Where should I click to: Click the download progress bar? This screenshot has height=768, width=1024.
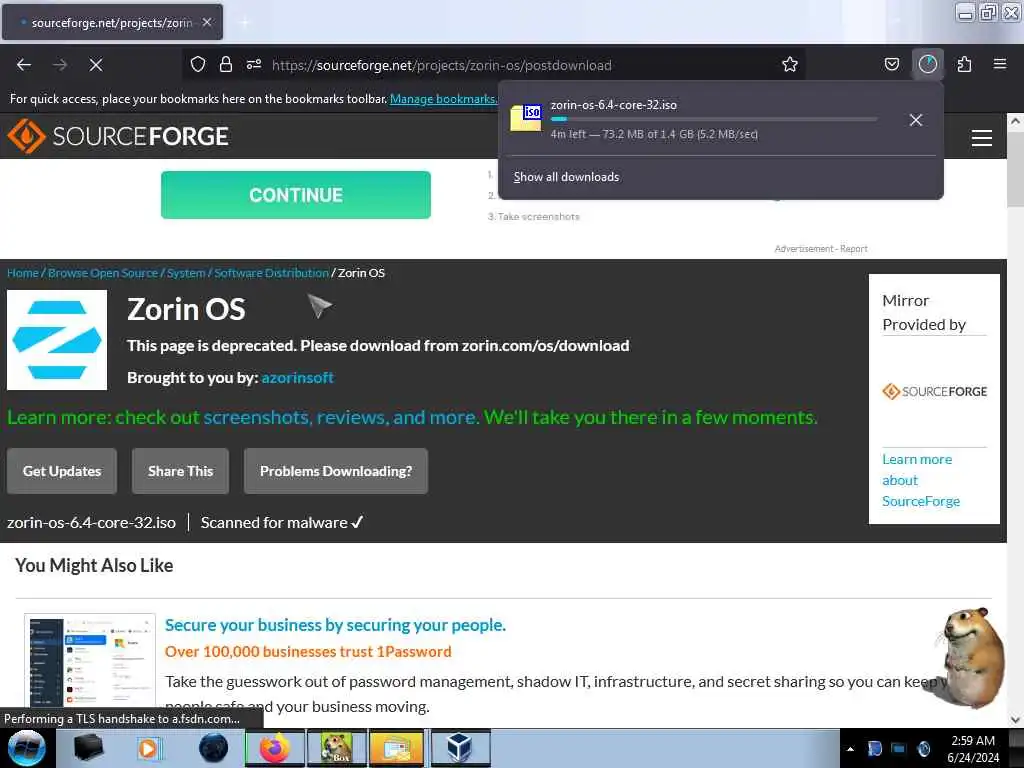[714, 120]
